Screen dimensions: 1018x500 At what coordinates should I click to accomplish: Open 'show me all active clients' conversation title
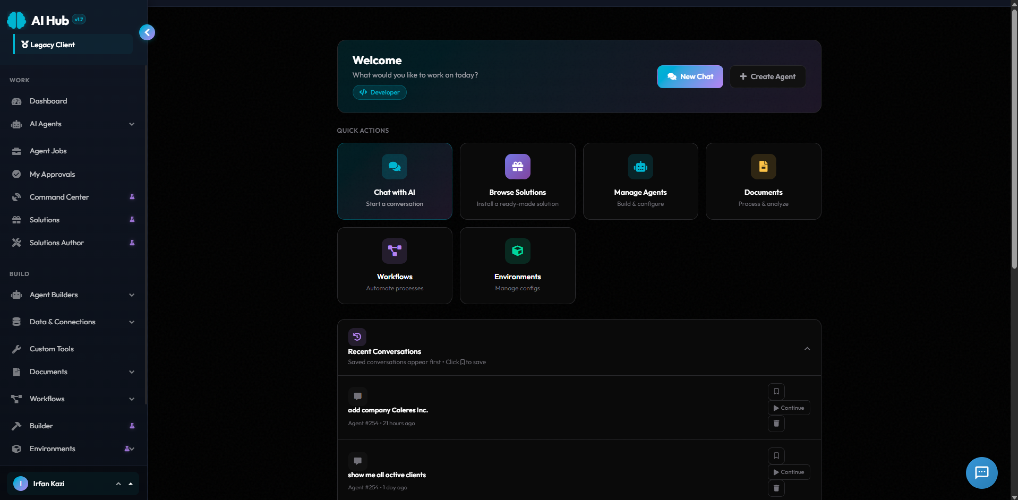click(x=387, y=475)
